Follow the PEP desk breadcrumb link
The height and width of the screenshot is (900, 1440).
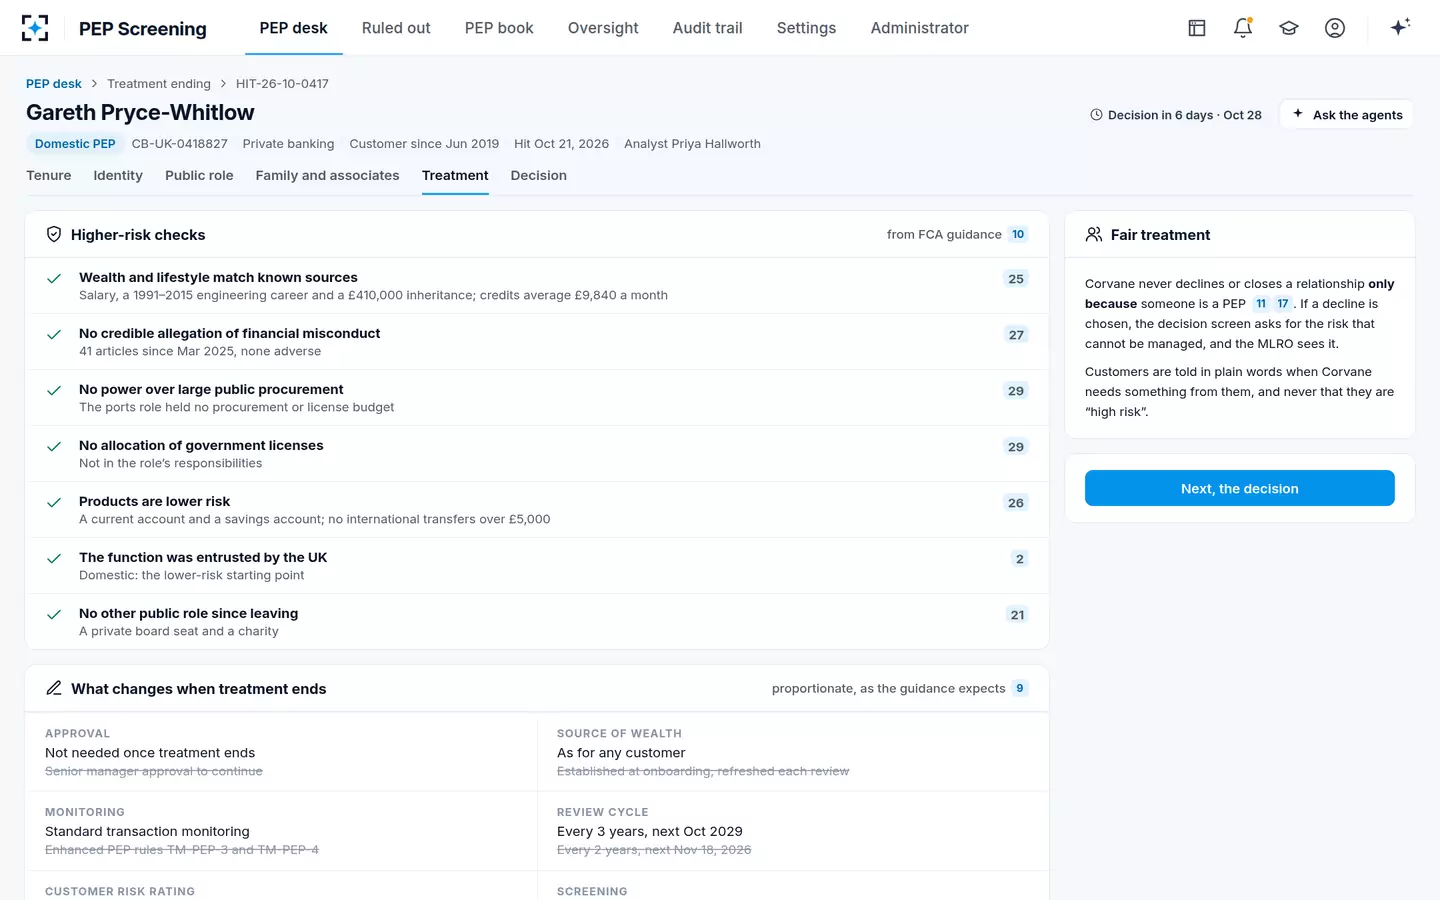(x=54, y=84)
